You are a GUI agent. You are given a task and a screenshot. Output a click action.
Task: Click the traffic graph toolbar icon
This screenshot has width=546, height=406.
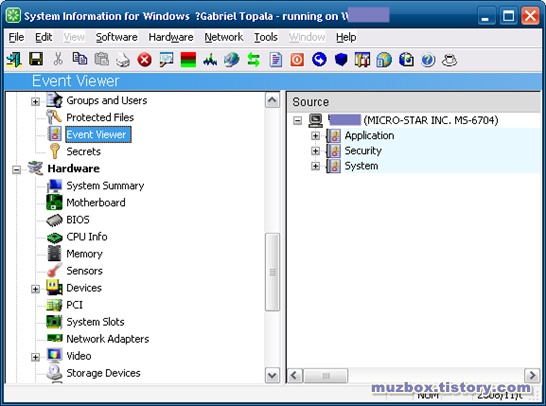click(x=210, y=60)
